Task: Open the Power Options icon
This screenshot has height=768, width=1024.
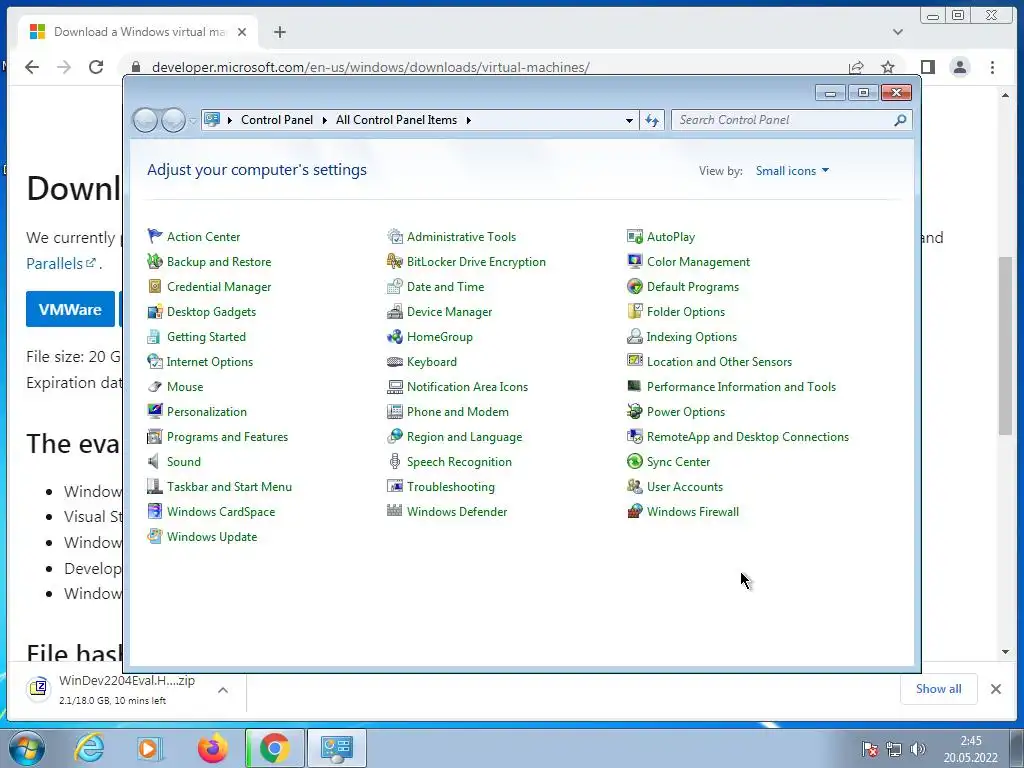Action: pyautogui.click(x=635, y=411)
